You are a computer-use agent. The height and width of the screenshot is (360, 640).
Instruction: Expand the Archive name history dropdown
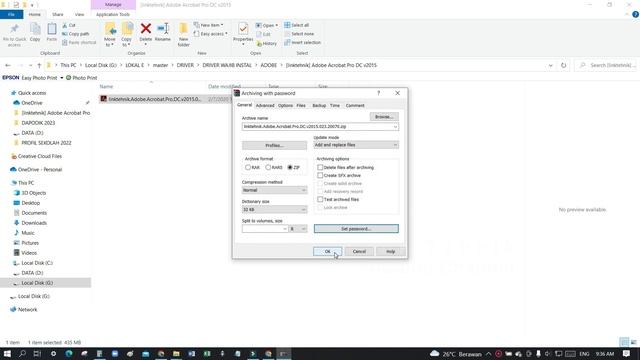[395, 127]
